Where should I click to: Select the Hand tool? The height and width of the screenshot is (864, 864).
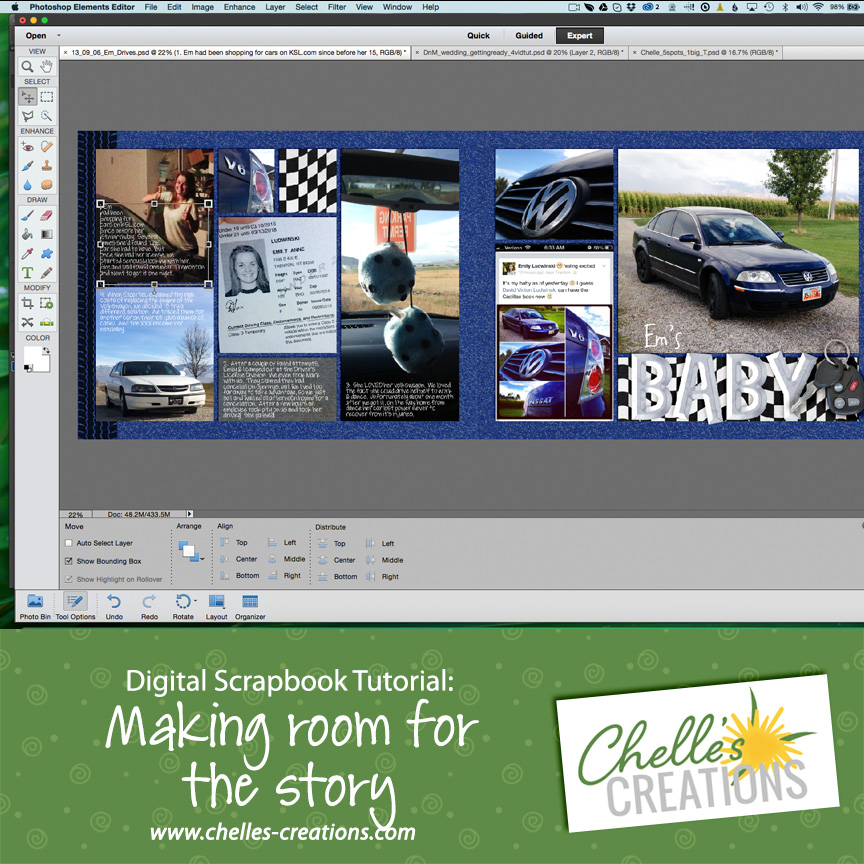[47, 67]
